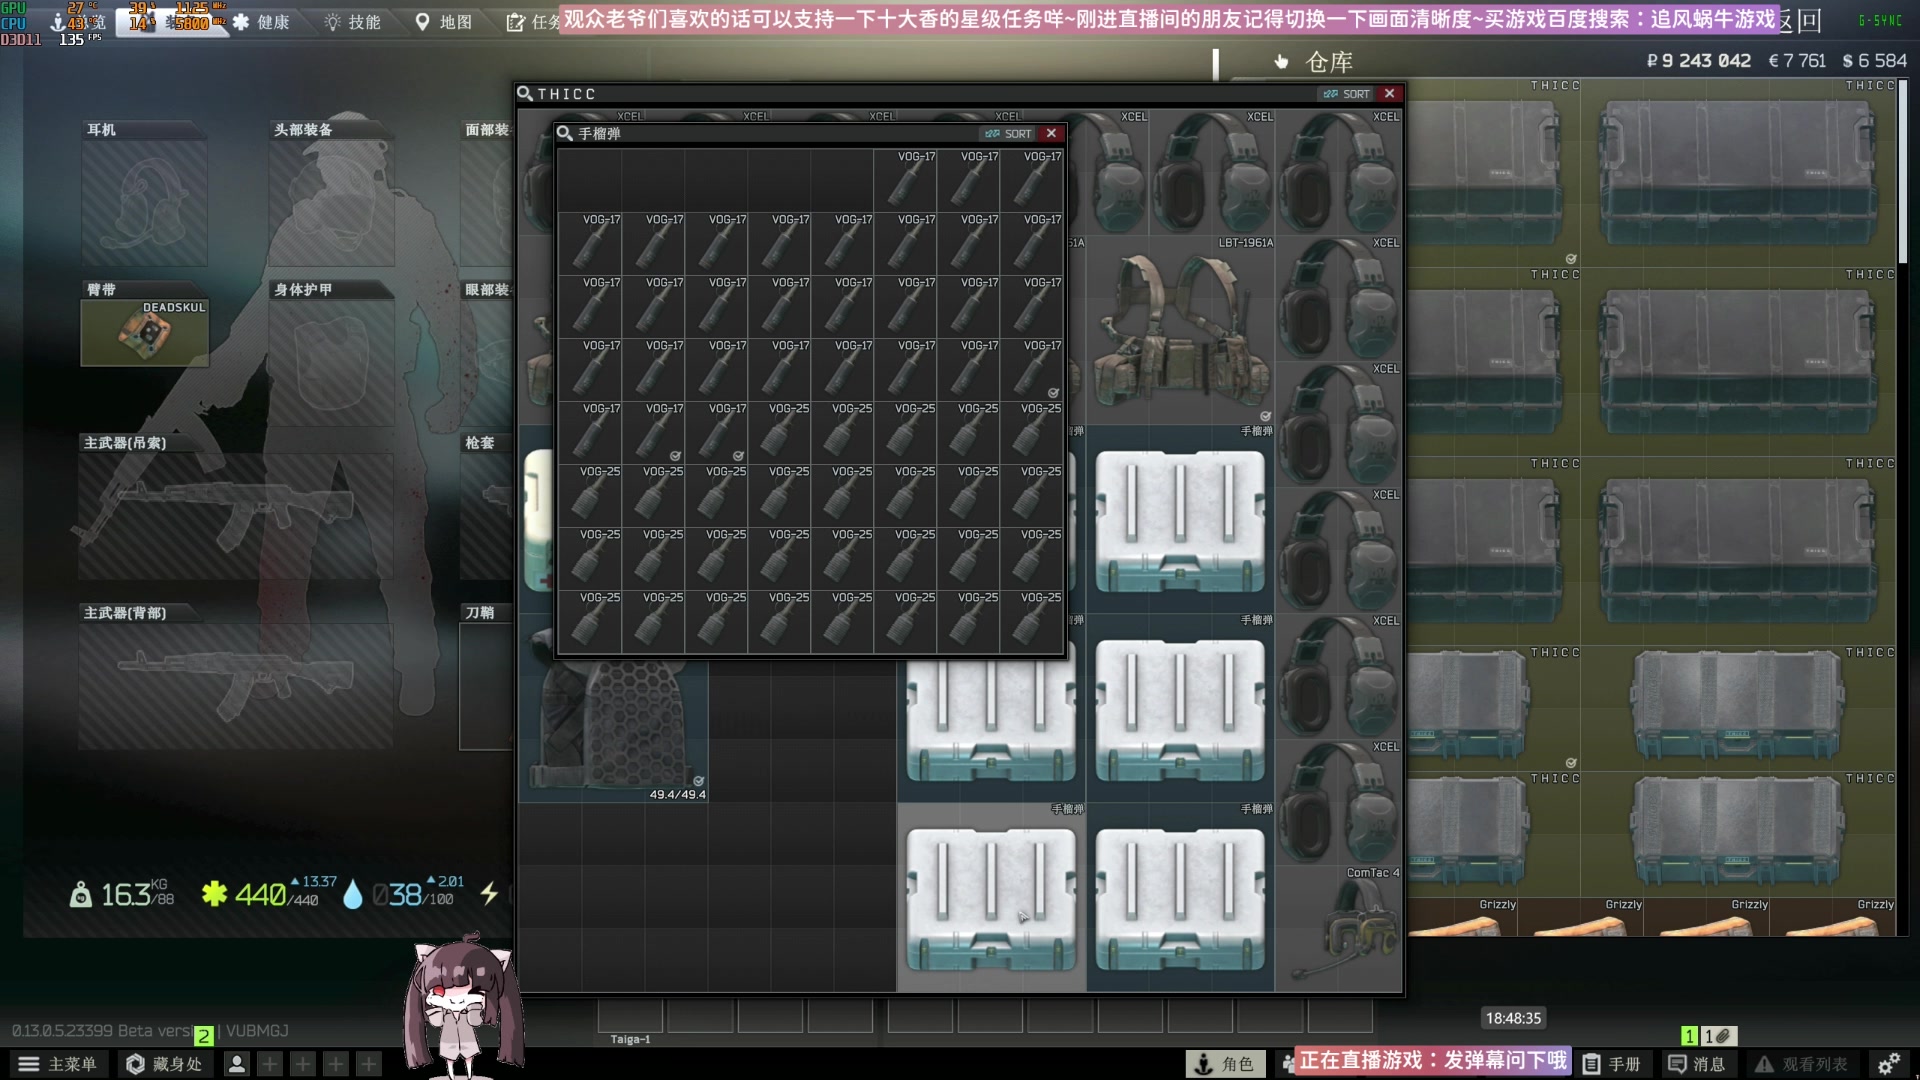Open the Map (地图) tab
1920x1080 pixels.
pos(444,22)
